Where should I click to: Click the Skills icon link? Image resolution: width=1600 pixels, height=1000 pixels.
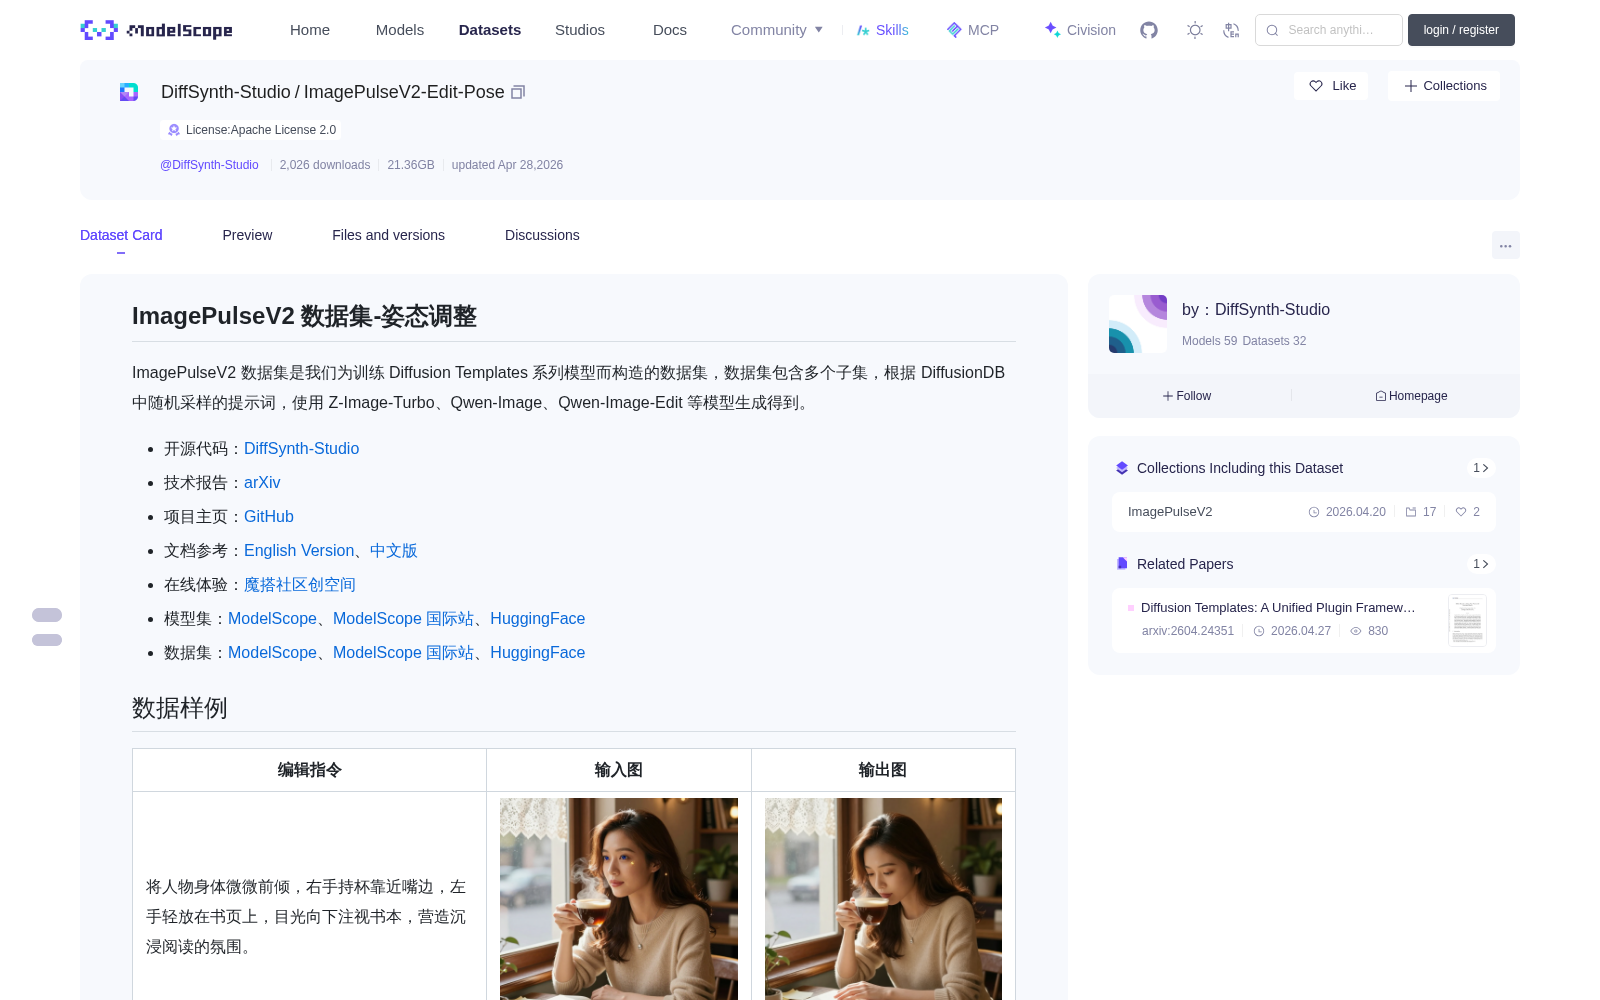coord(863,30)
